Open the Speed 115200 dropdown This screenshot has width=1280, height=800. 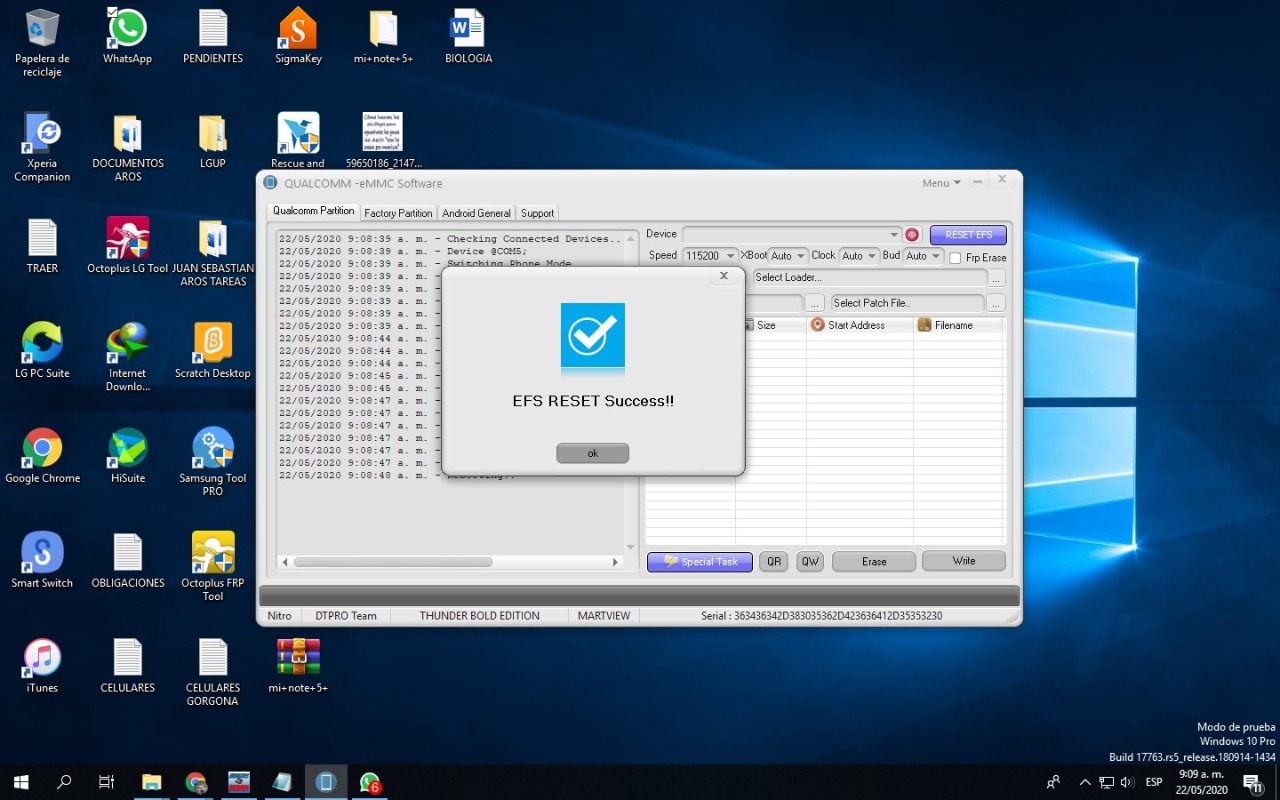pyautogui.click(x=710, y=256)
